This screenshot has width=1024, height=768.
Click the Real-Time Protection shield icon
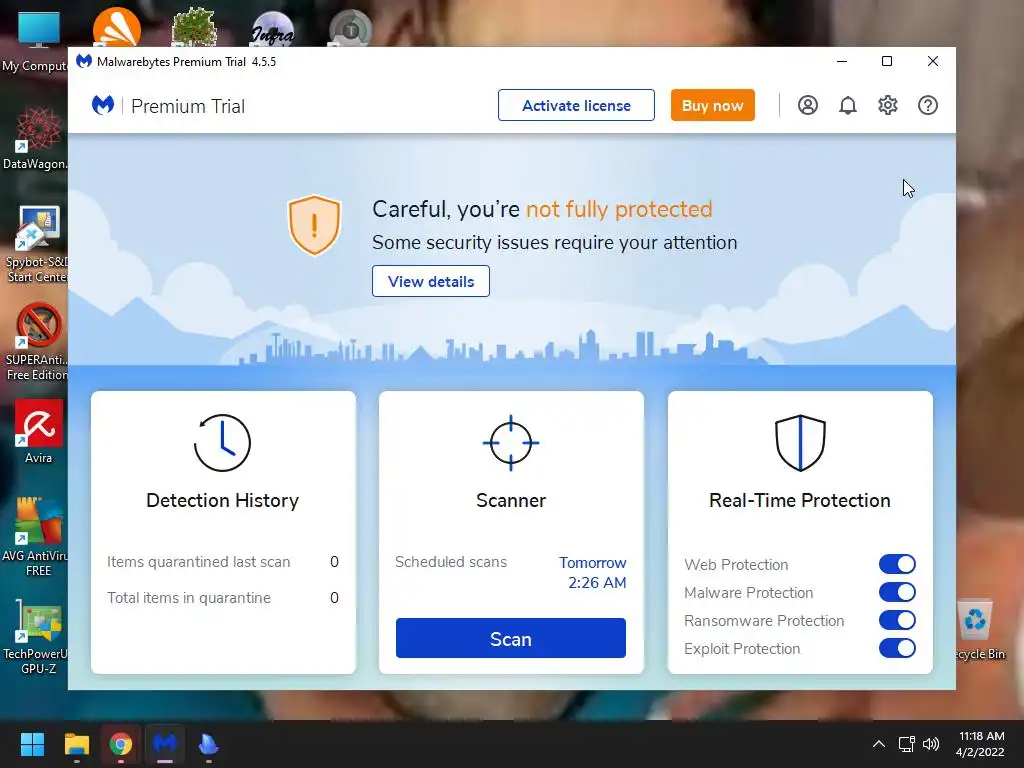pyautogui.click(x=800, y=443)
